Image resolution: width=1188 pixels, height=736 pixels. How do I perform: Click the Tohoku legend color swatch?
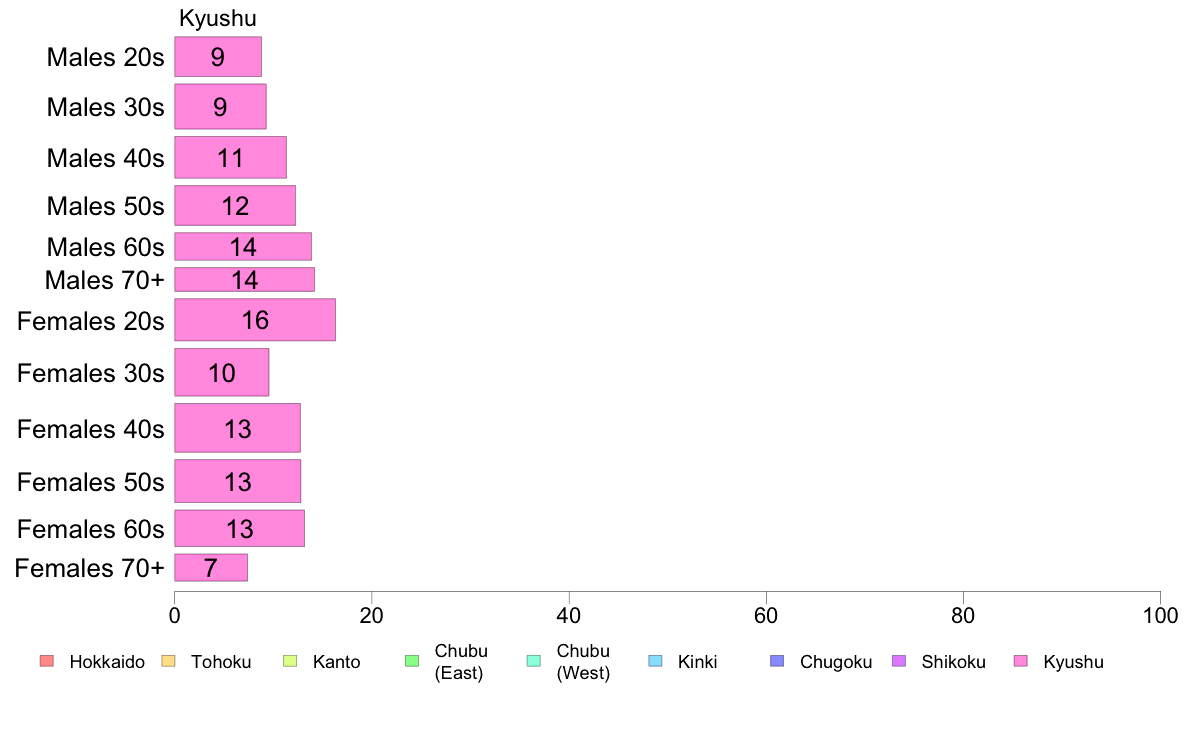[168, 661]
